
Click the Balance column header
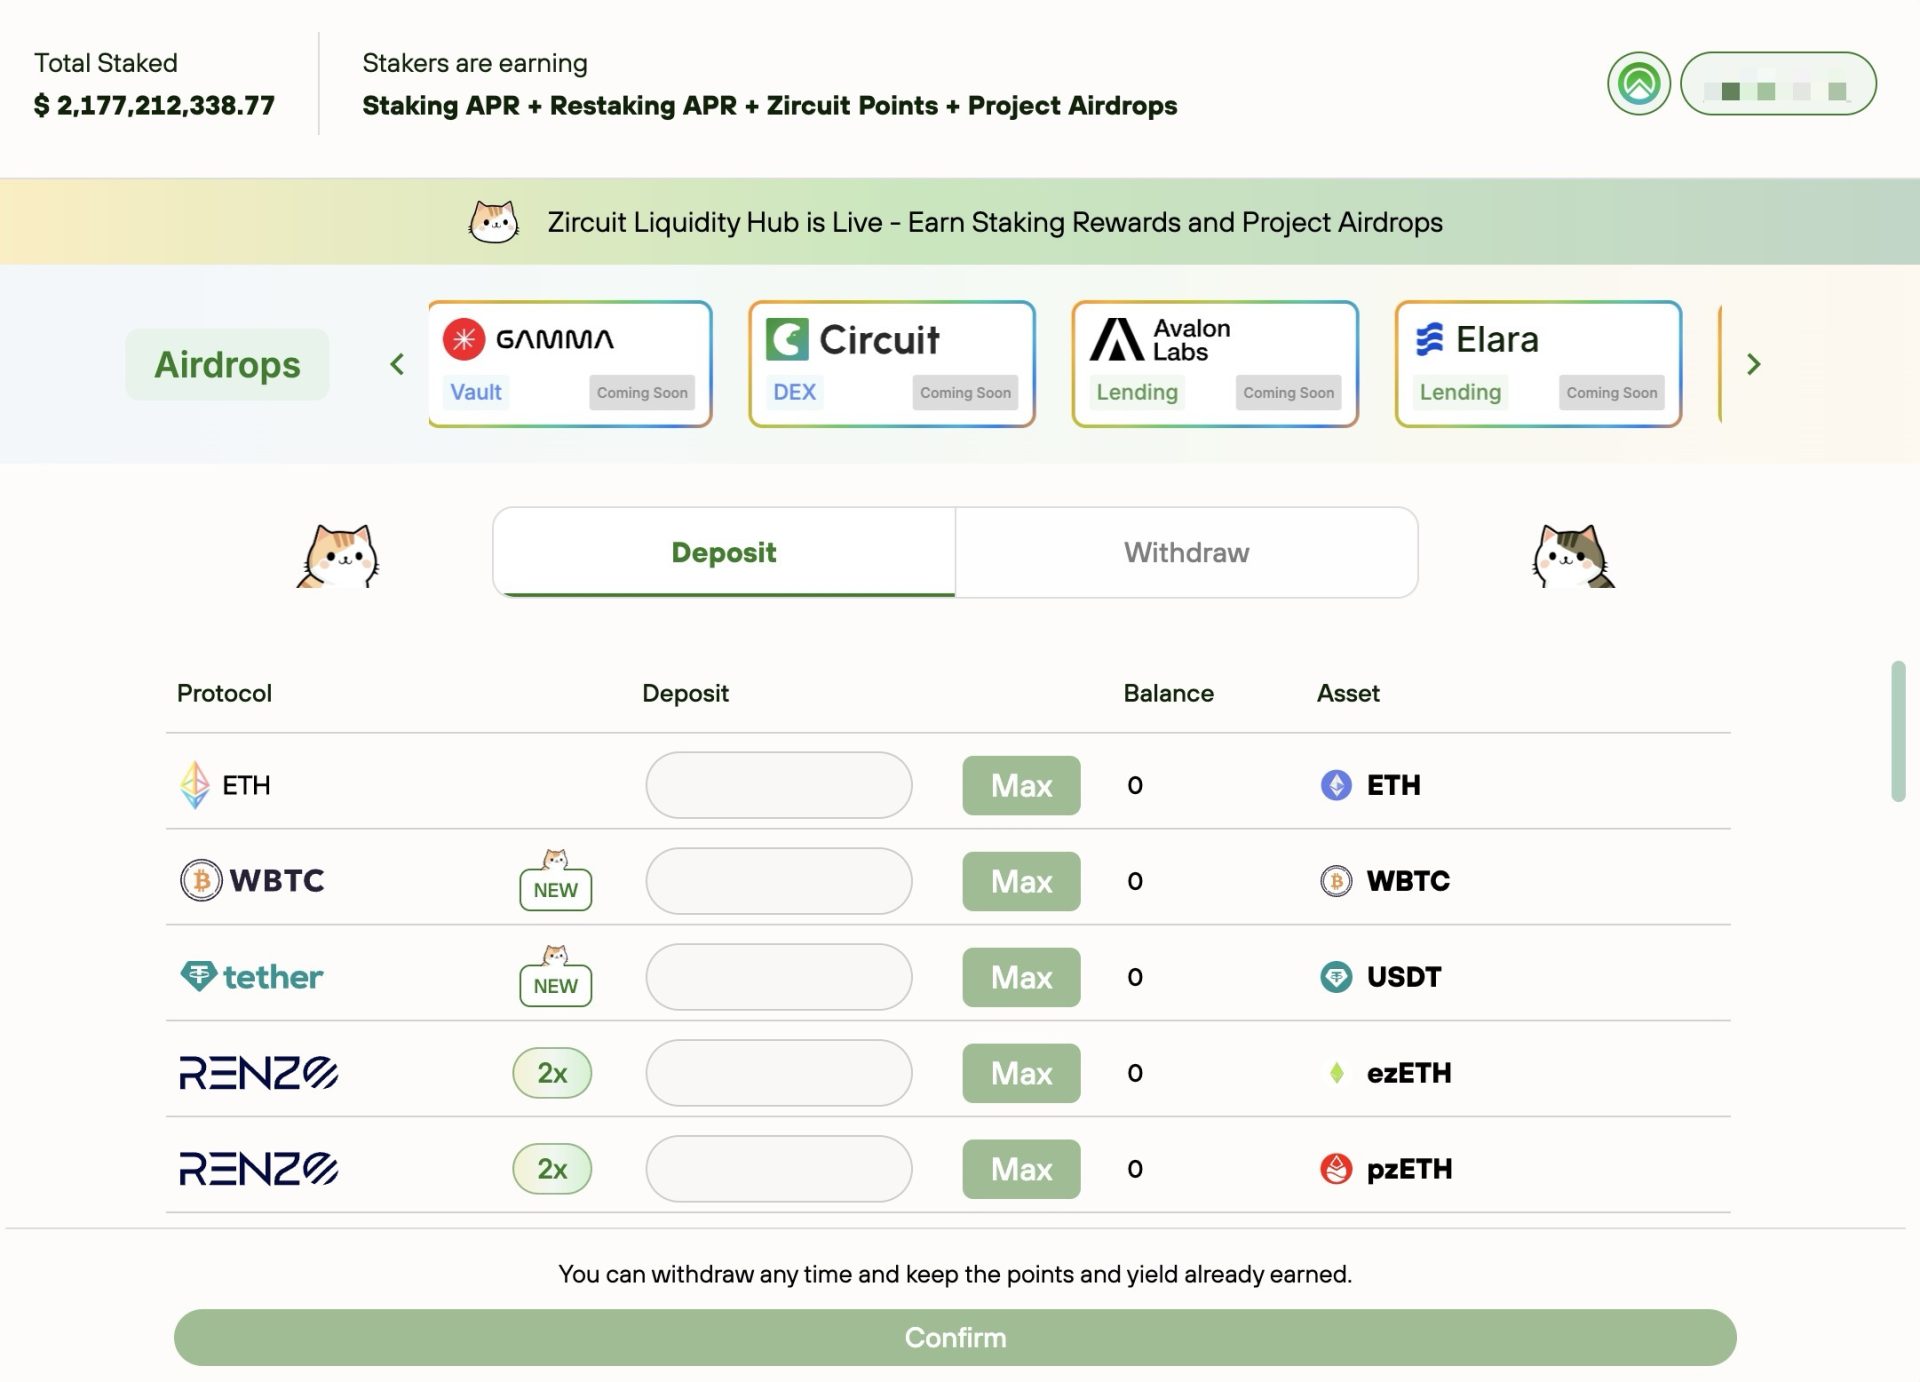[x=1168, y=693]
